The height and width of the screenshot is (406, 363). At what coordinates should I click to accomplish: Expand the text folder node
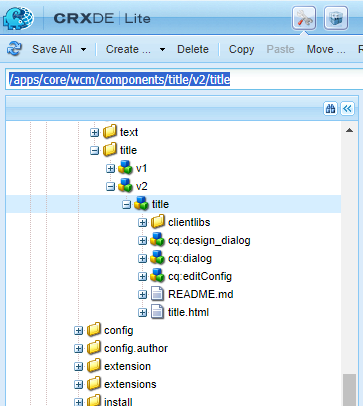tap(95, 133)
